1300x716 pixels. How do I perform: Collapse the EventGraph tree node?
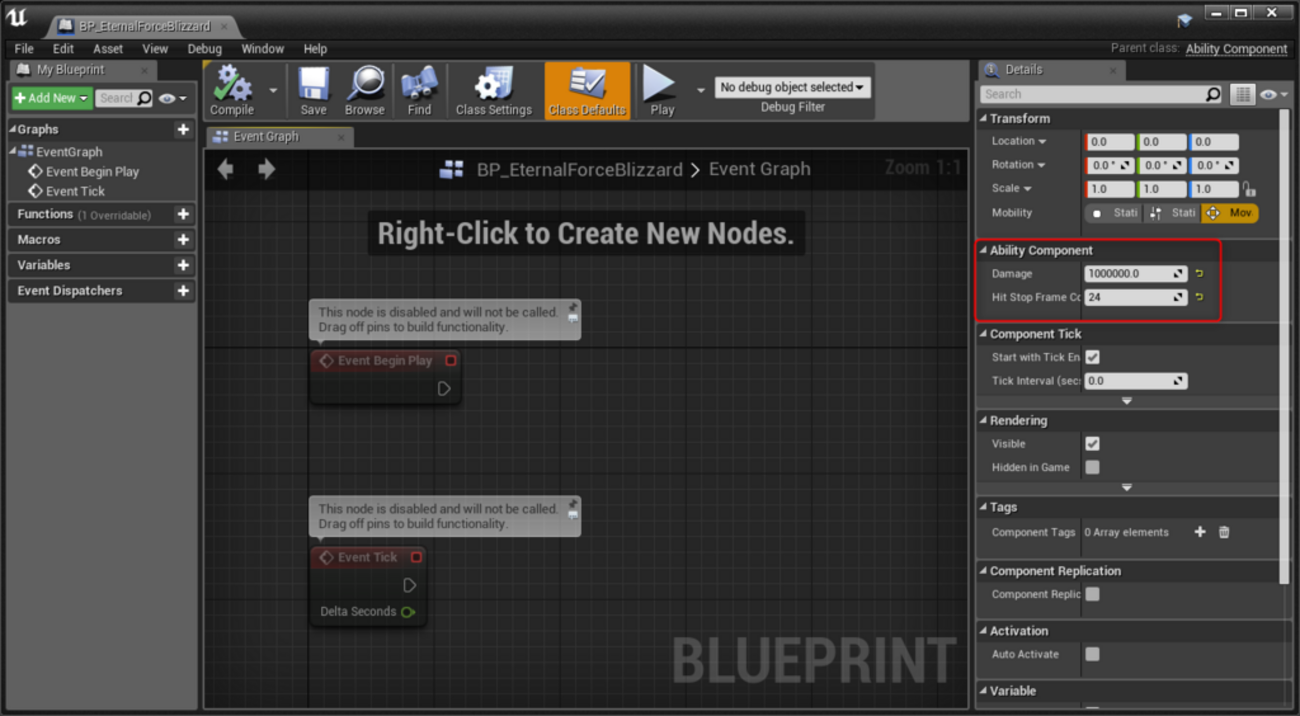[13, 151]
